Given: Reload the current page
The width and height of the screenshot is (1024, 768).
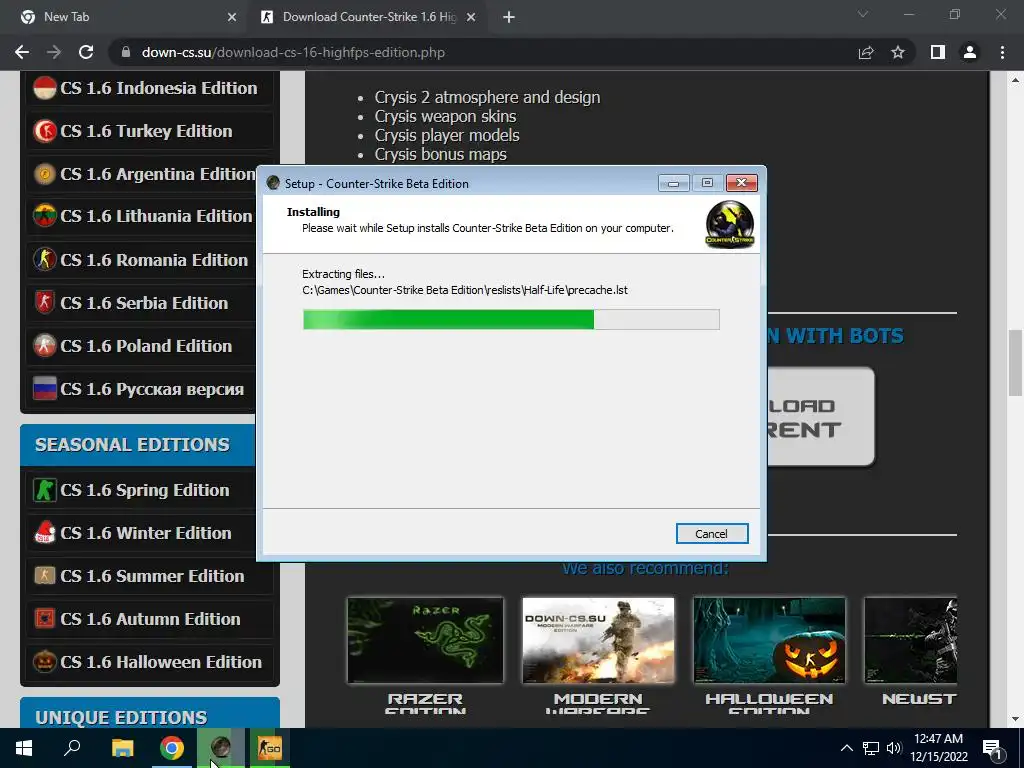Looking at the screenshot, I should (x=86, y=52).
